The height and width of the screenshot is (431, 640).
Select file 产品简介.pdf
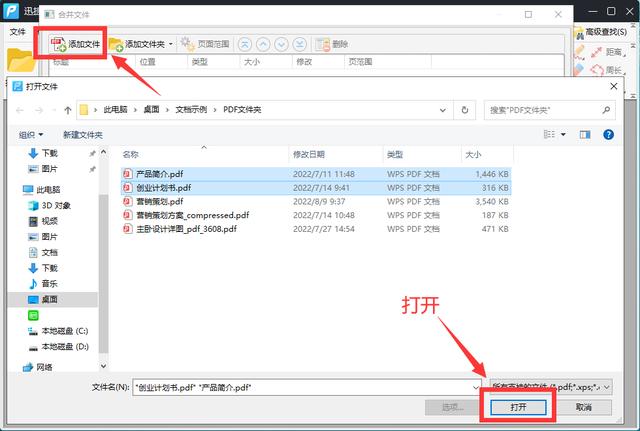pyautogui.click(x=316, y=174)
